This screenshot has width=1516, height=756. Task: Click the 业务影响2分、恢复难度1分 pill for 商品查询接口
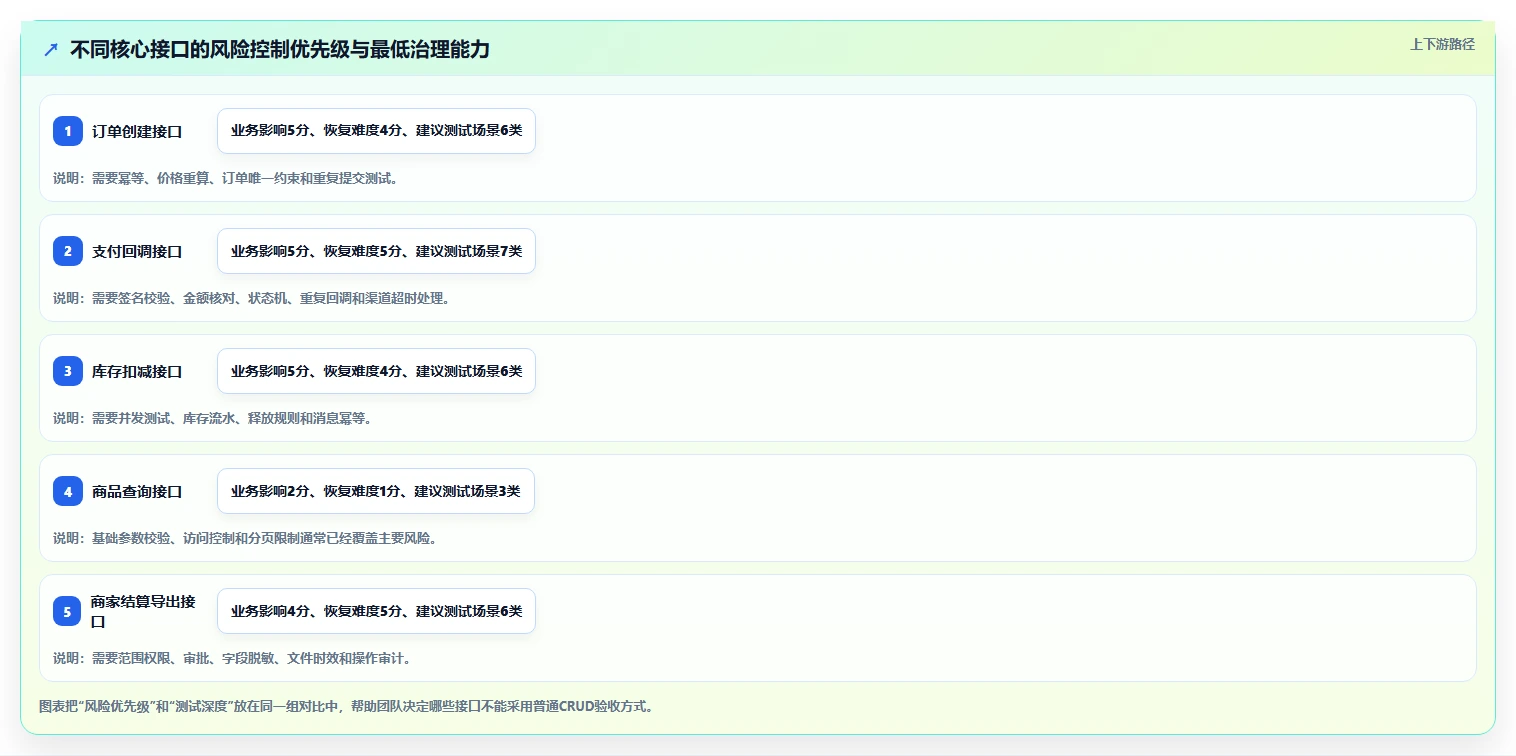(376, 491)
